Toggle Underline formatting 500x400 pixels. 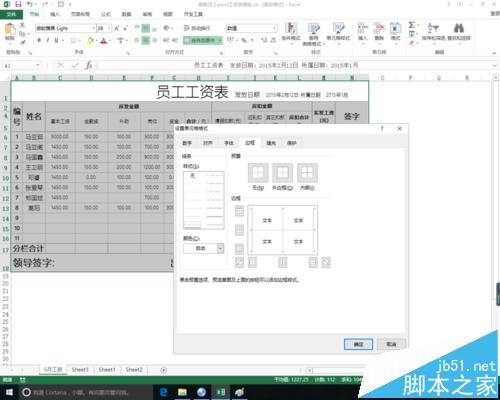[56, 40]
